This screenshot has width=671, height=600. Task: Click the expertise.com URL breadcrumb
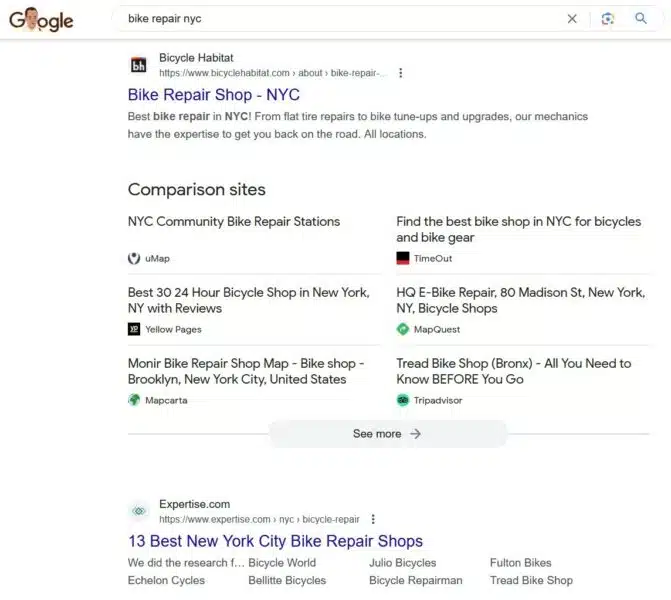click(259, 519)
